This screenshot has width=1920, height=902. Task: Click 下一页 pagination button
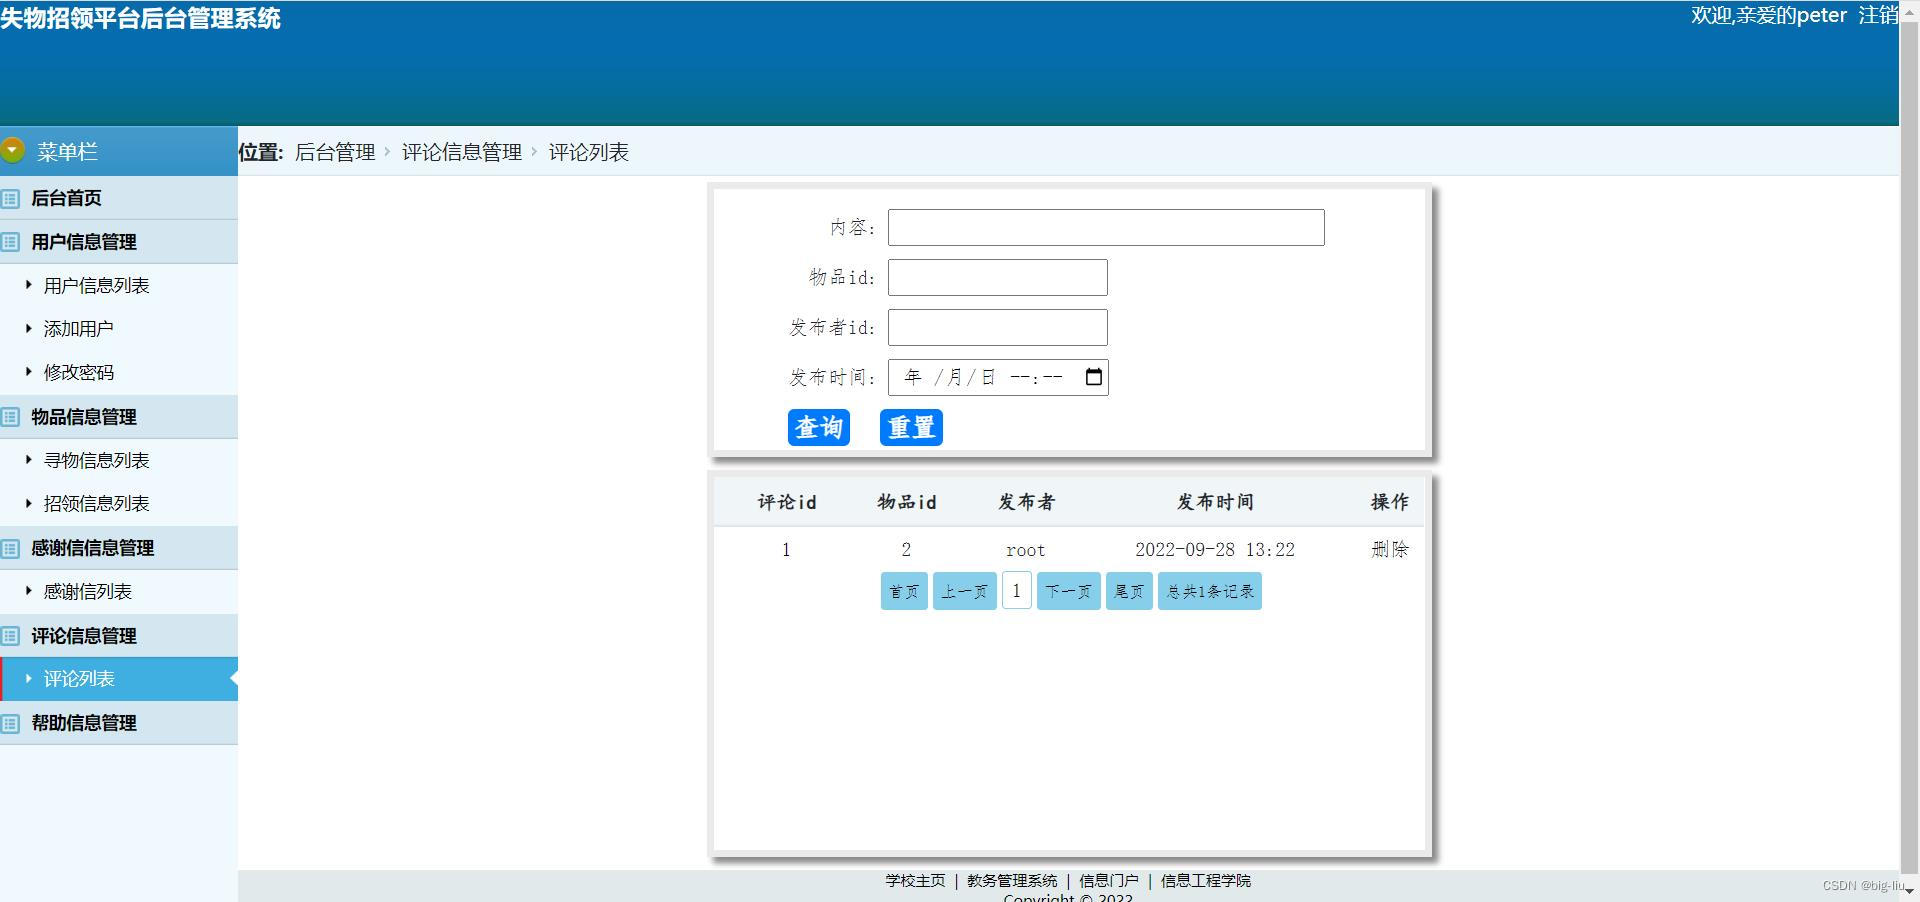1068,591
